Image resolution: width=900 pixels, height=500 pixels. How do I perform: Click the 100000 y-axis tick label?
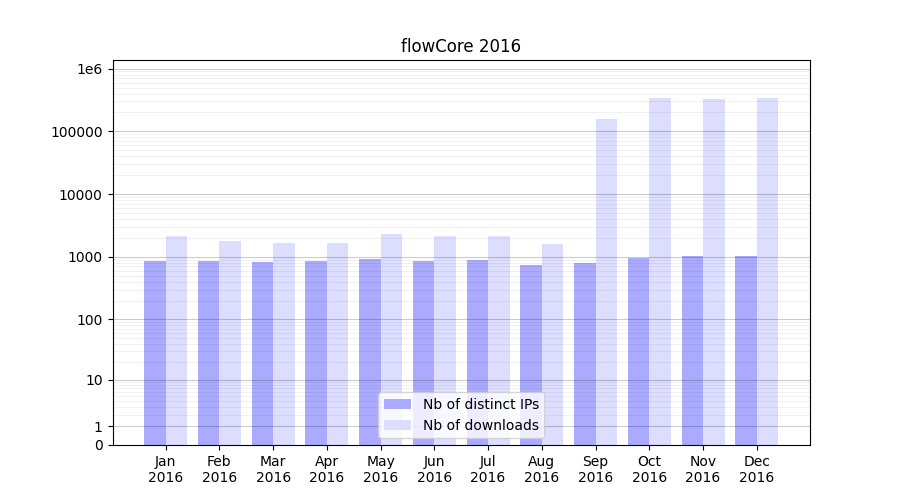click(x=79, y=132)
